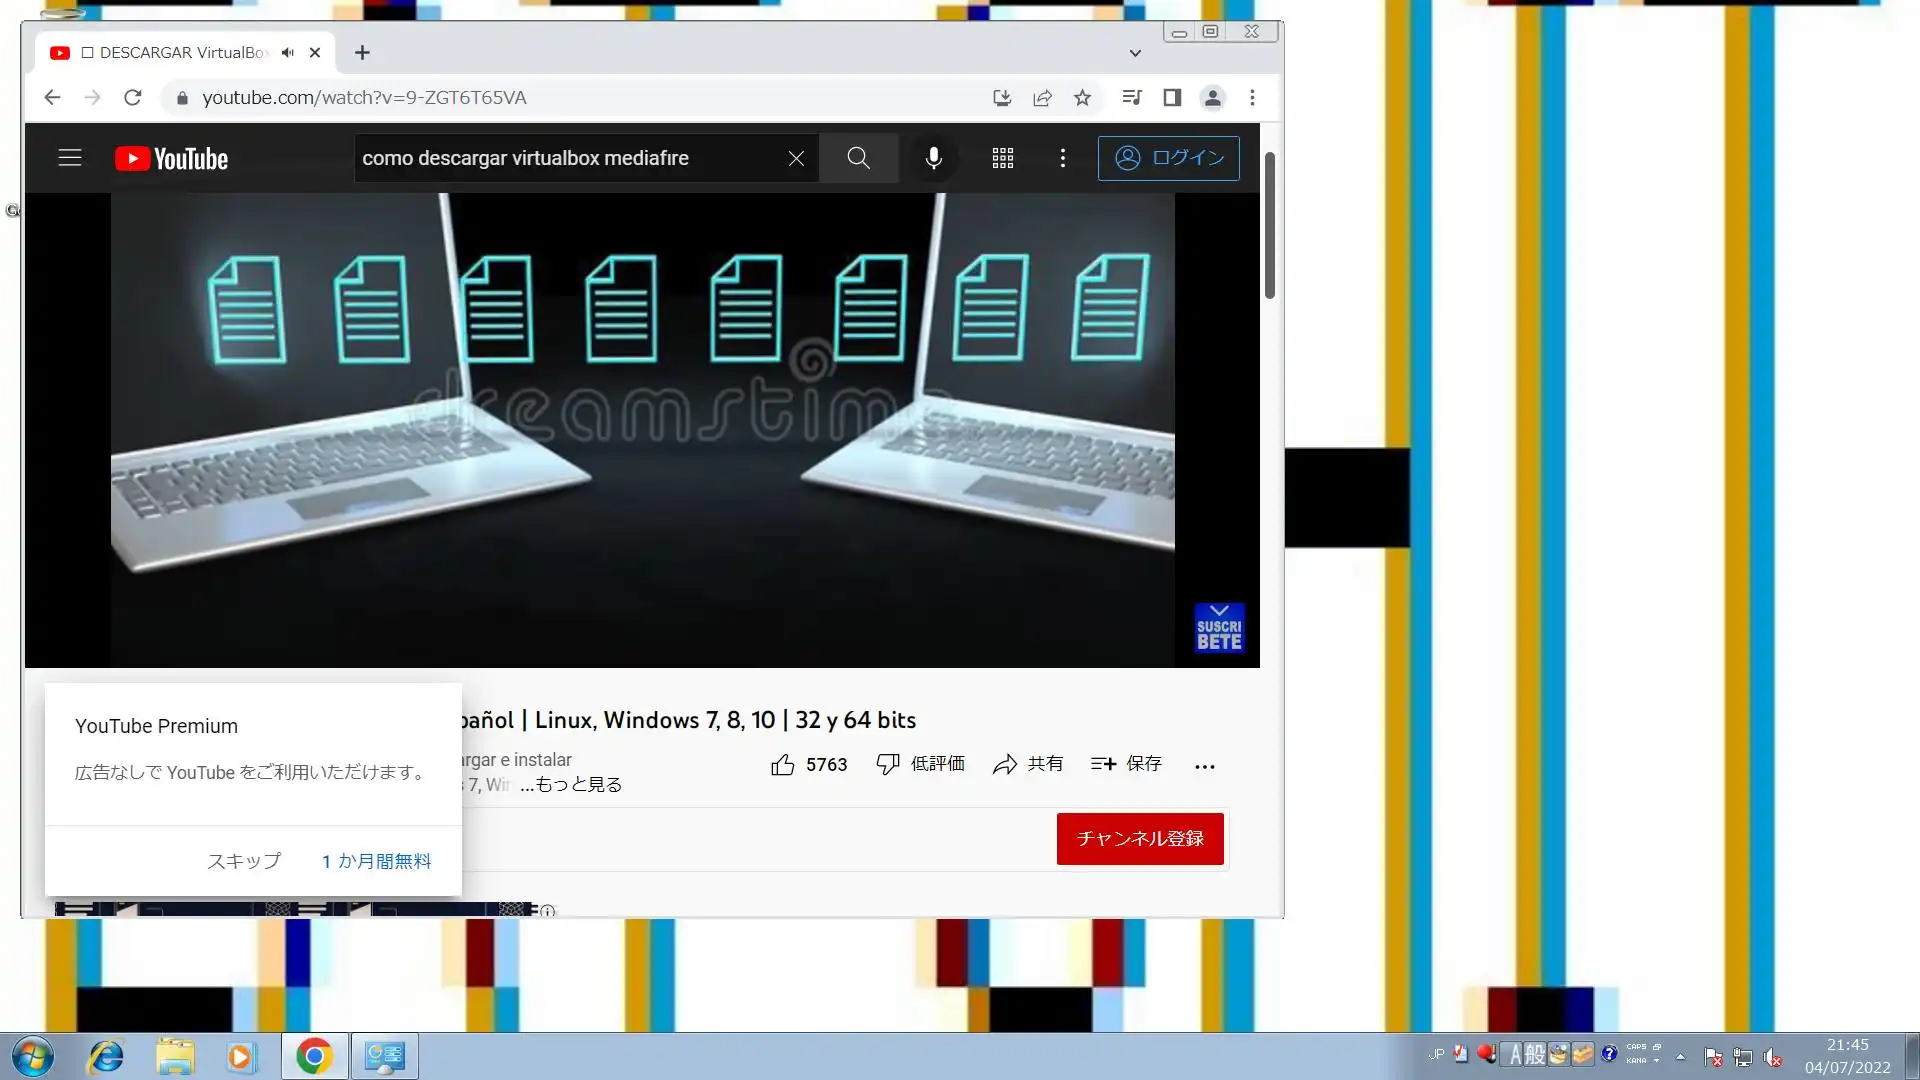This screenshot has width=1920, height=1080.
Task: Click the page vertical scrollbar thumb
Action: coord(1269,225)
